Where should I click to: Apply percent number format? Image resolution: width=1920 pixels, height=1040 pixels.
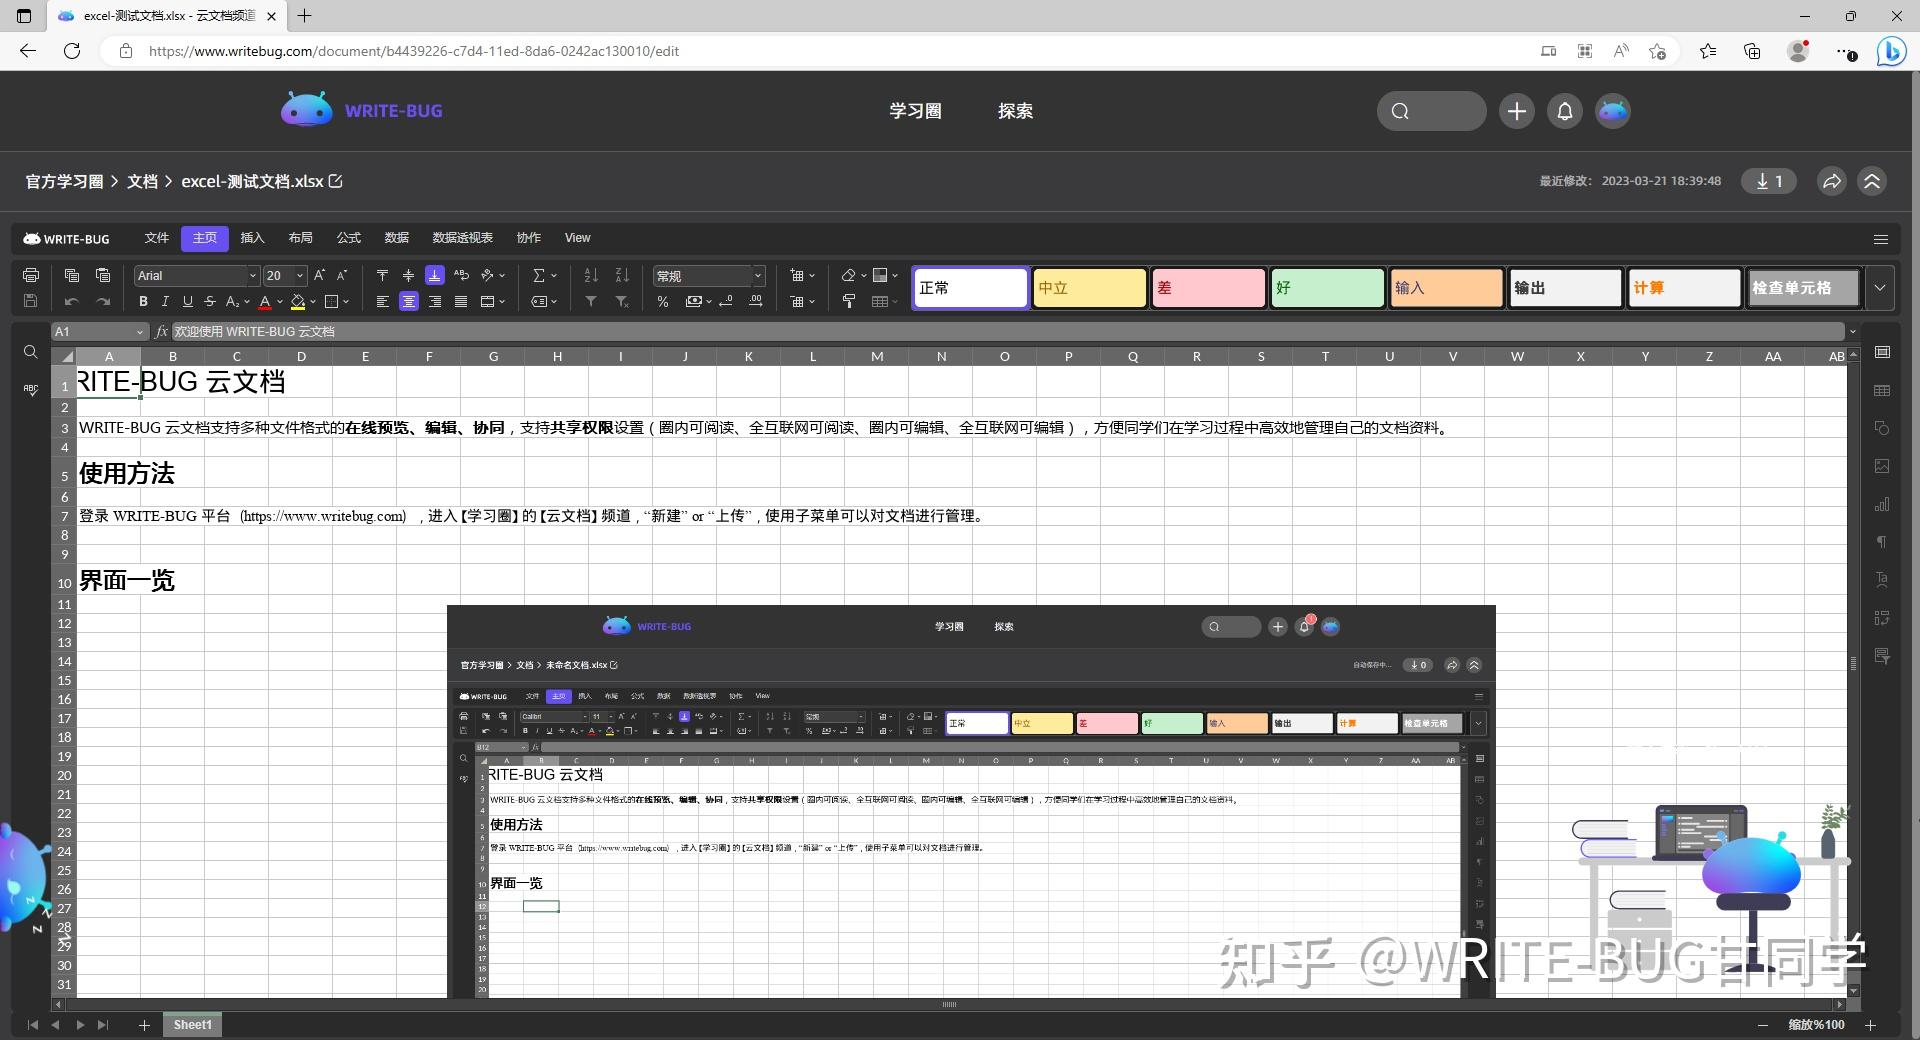662,302
